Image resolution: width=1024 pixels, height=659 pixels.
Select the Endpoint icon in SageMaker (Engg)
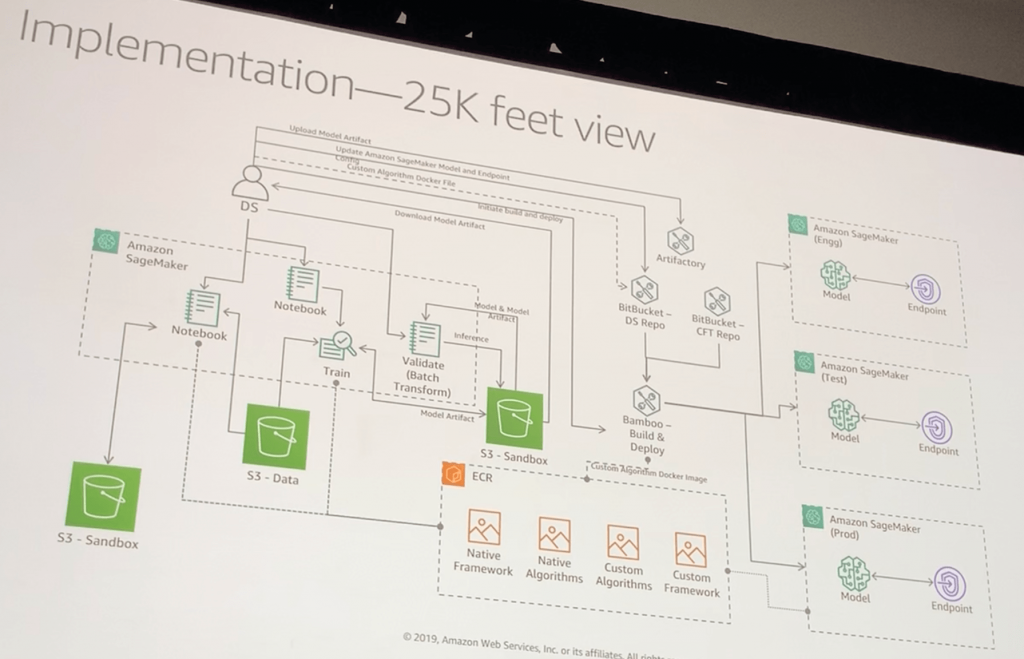point(925,289)
